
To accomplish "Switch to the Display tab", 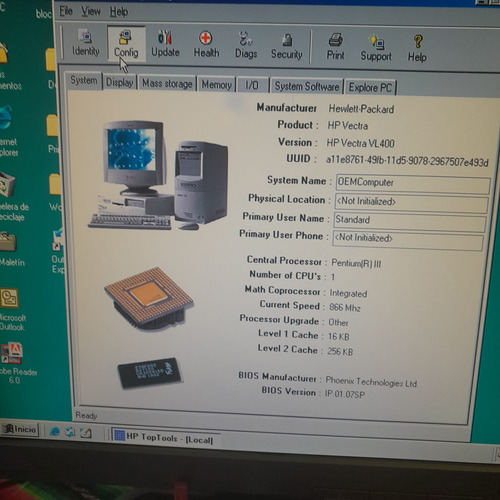I will pos(119,82).
